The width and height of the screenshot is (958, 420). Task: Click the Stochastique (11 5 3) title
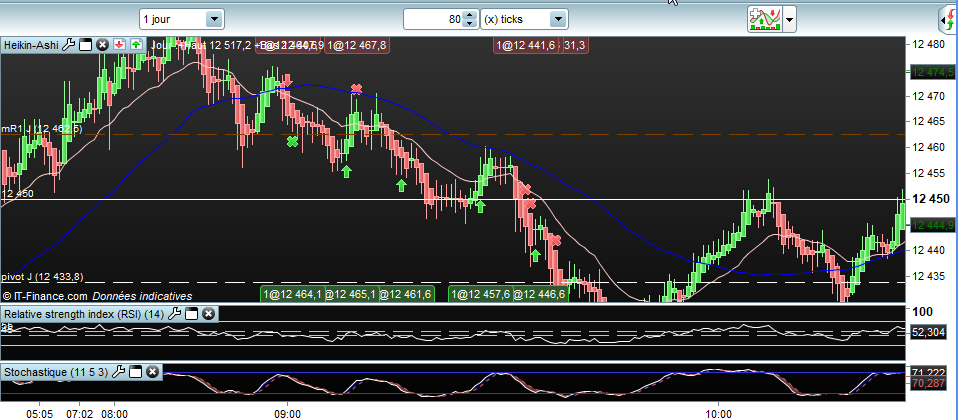[57, 372]
